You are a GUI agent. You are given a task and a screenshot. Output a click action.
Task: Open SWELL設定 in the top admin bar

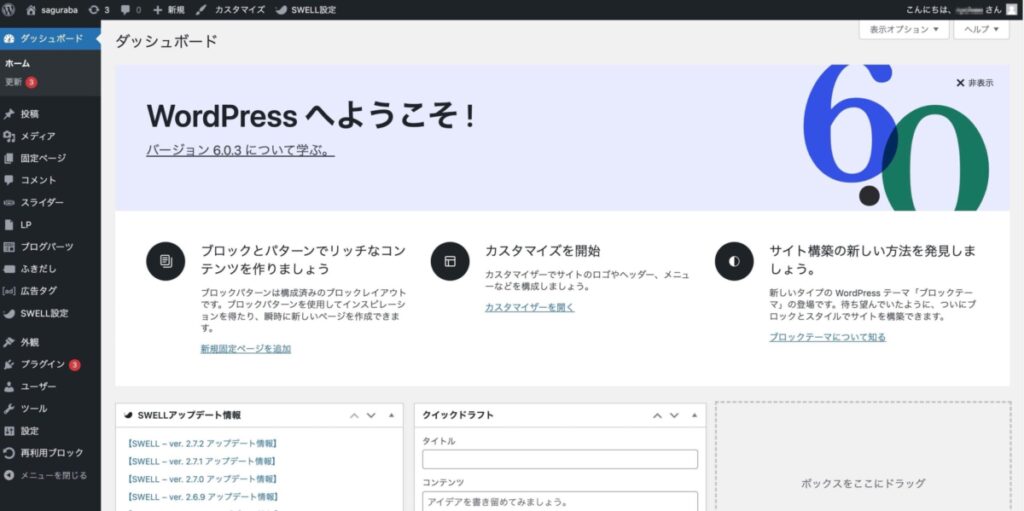pyautogui.click(x=306, y=10)
